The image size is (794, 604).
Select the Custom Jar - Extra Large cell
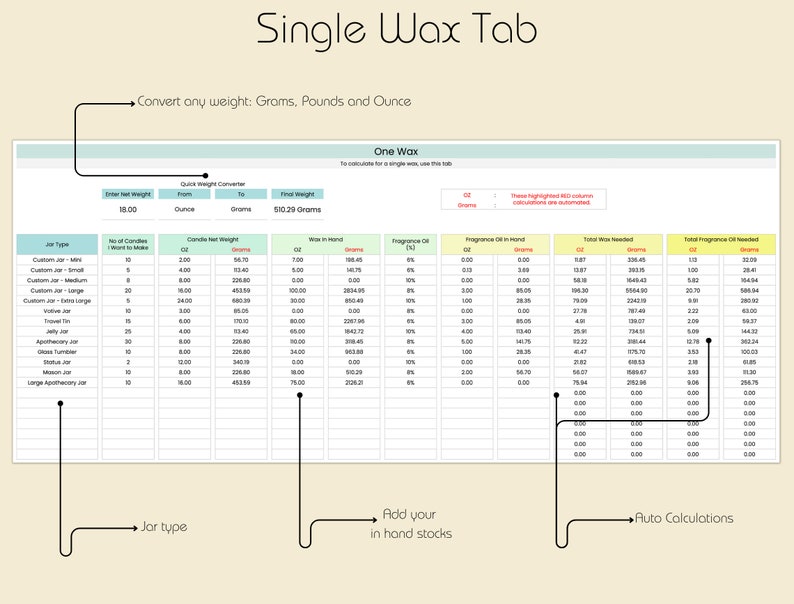pyautogui.click(x=57, y=301)
